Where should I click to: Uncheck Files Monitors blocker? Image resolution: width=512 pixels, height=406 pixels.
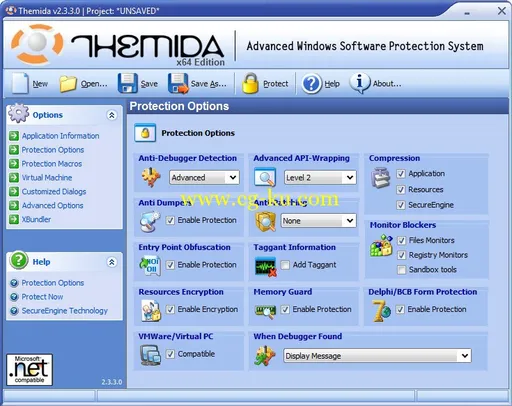[x=402, y=240]
